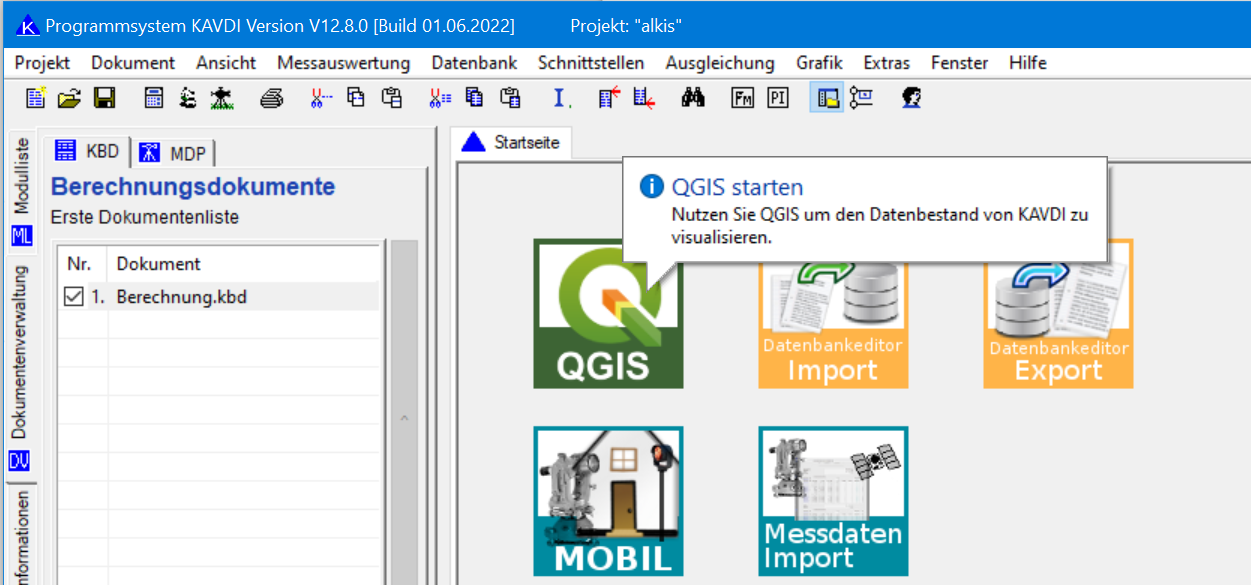1251x585 pixels.
Task: Click the binoculars search icon
Action: coord(693,98)
